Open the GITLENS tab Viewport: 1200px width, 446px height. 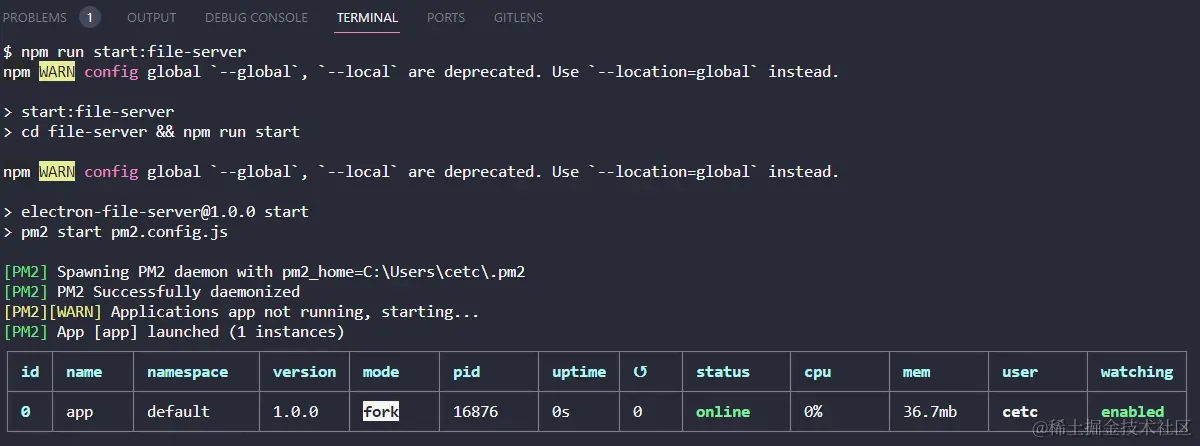(x=520, y=18)
